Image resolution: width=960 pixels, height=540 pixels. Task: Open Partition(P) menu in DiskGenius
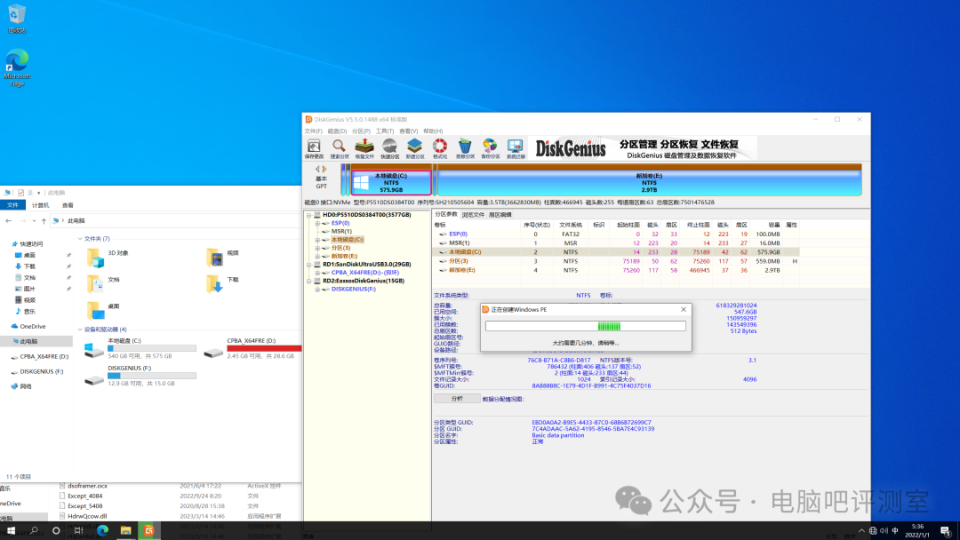pos(361,131)
